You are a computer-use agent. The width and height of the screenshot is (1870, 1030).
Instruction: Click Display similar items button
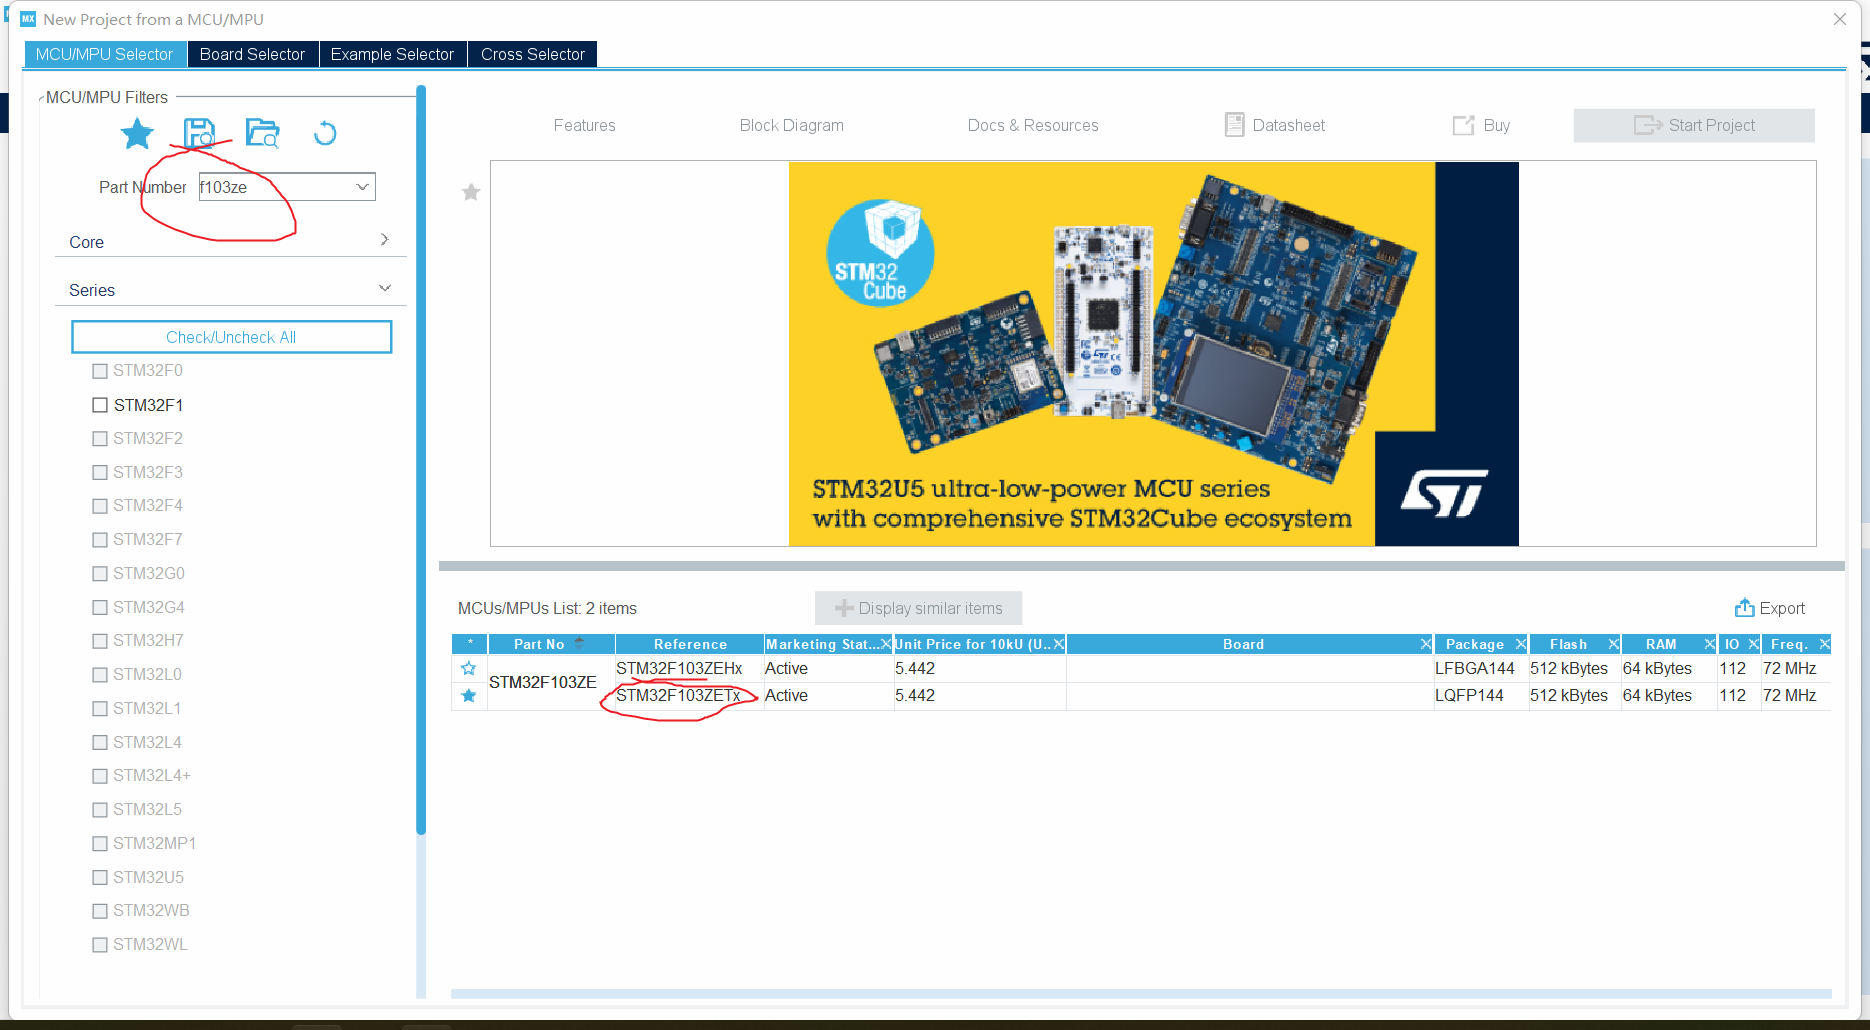(x=918, y=608)
